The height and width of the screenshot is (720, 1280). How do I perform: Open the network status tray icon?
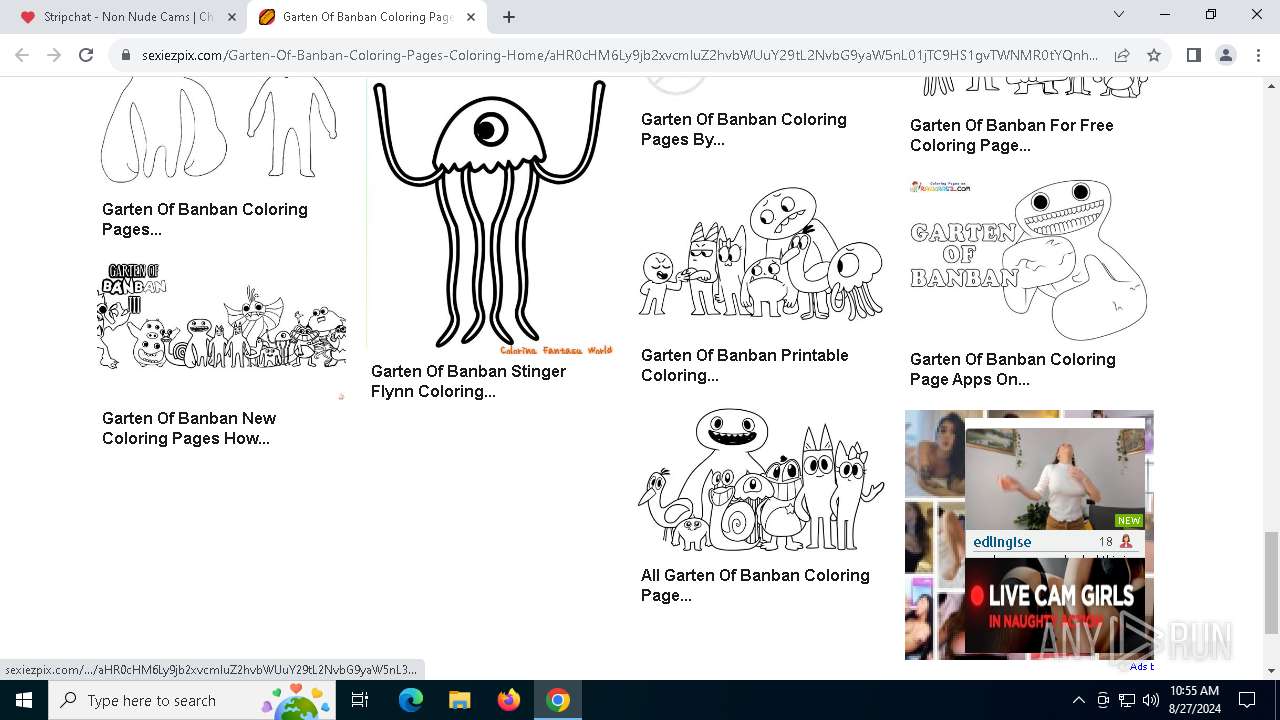click(1127, 700)
